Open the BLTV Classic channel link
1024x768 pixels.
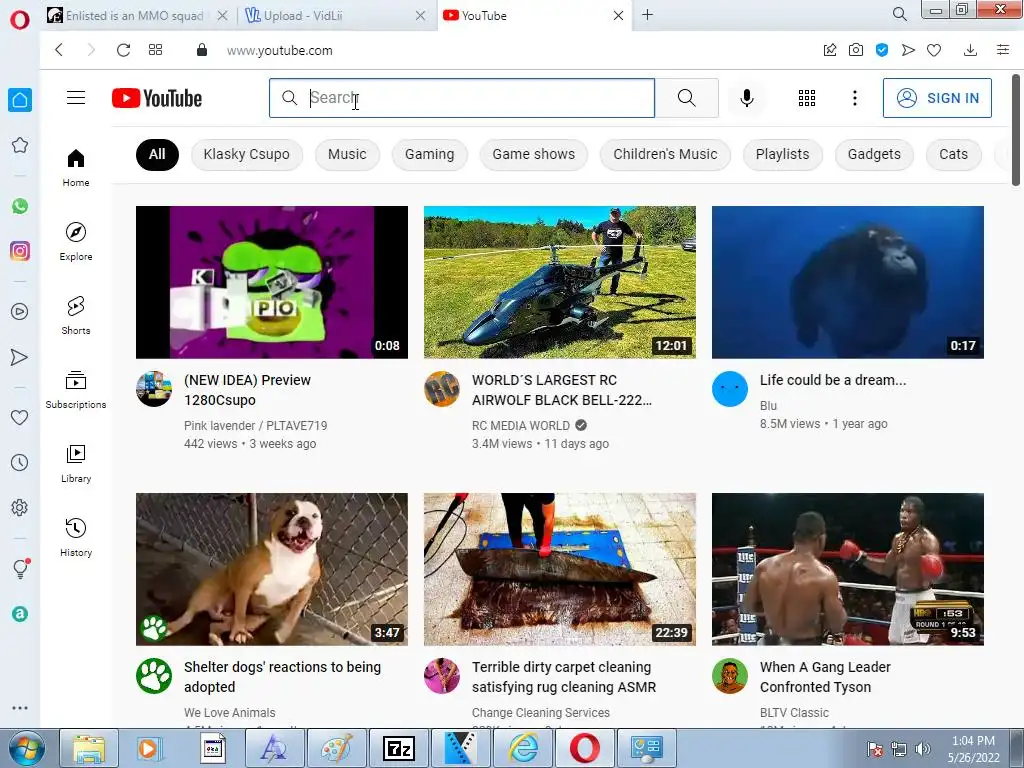[794, 712]
